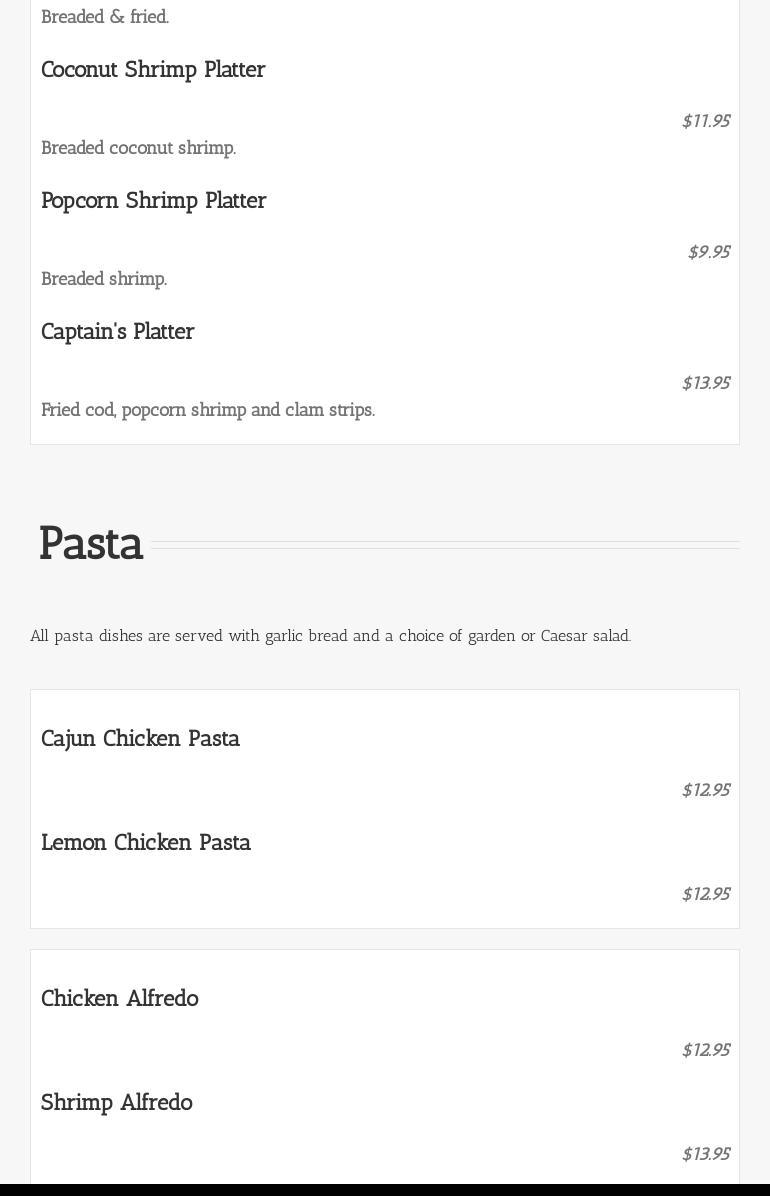Click the Cajun Chicken Pasta $12.95 price
The height and width of the screenshot is (1196, 770).
[x=705, y=790]
